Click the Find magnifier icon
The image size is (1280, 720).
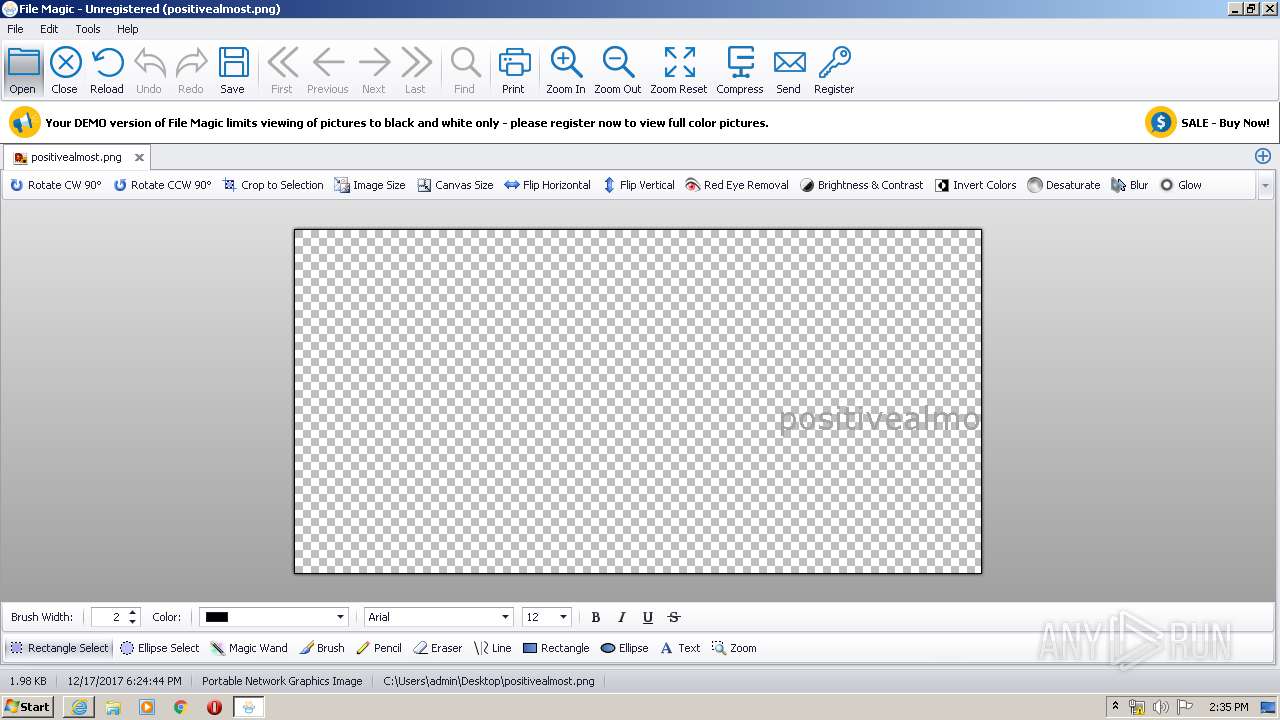point(465,71)
